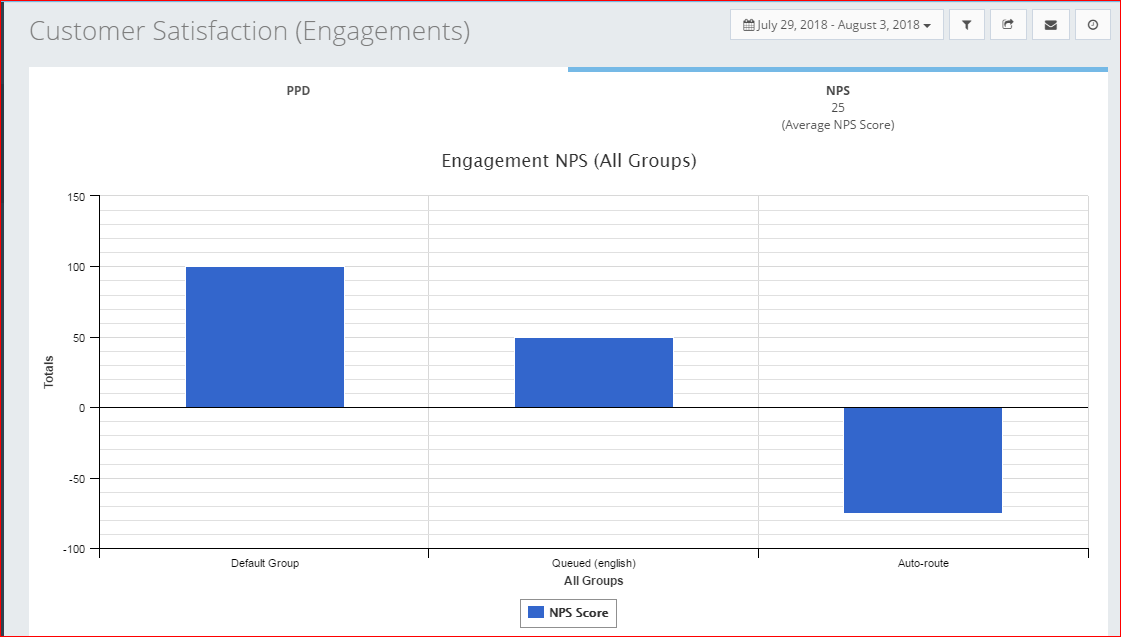Click the (Average NPS Score) caption
This screenshot has height=637, width=1121.
pyautogui.click(x=838, y=125)
